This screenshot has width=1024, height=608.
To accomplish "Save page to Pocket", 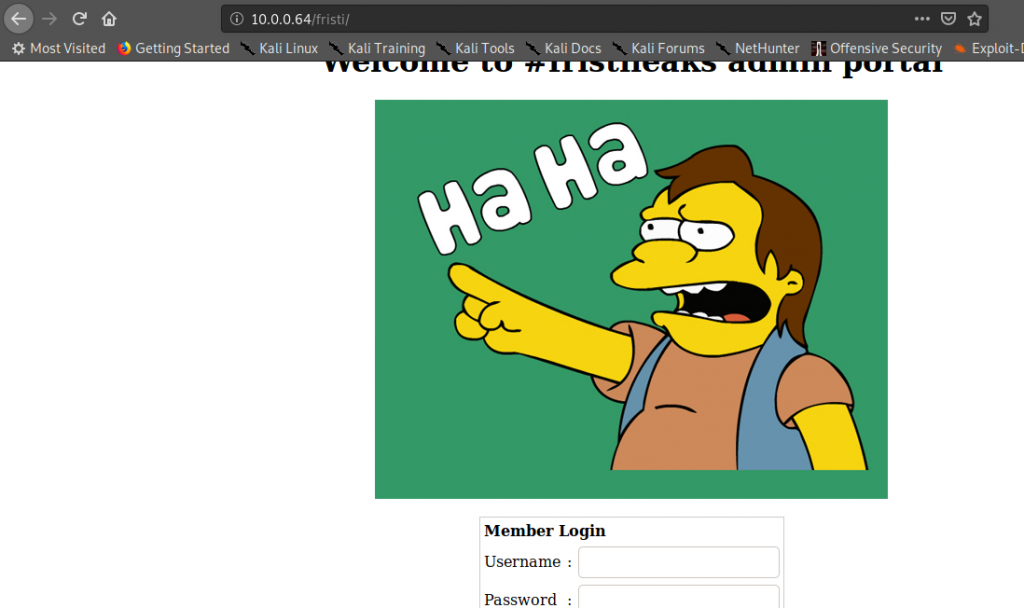I will 948,19.
